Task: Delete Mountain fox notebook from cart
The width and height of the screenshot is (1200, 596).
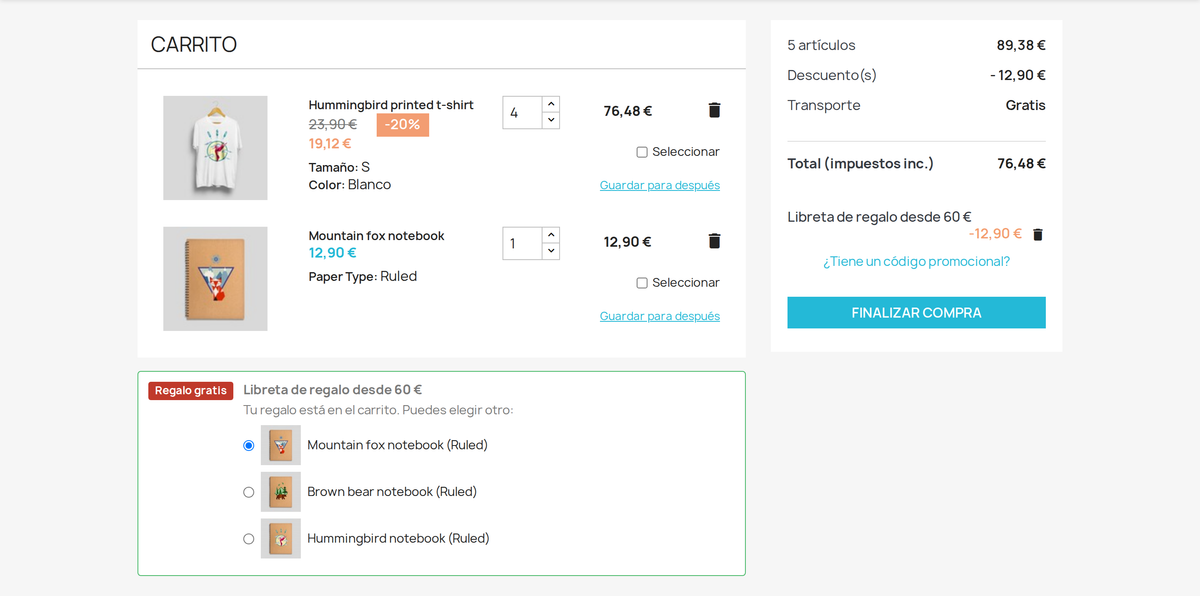Action: [x=714, y=241]
